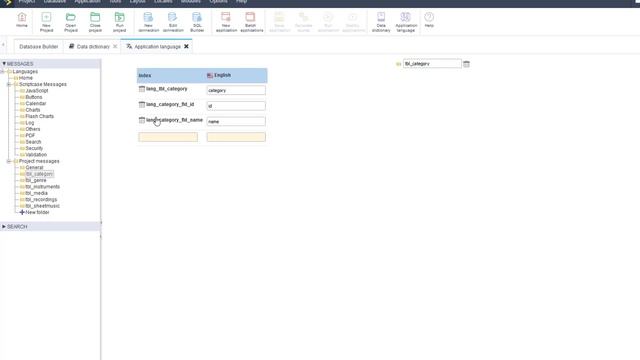This screenshot has height=360, width=640.
Task: Open the Database menu
Action: [x=55, y=2]
